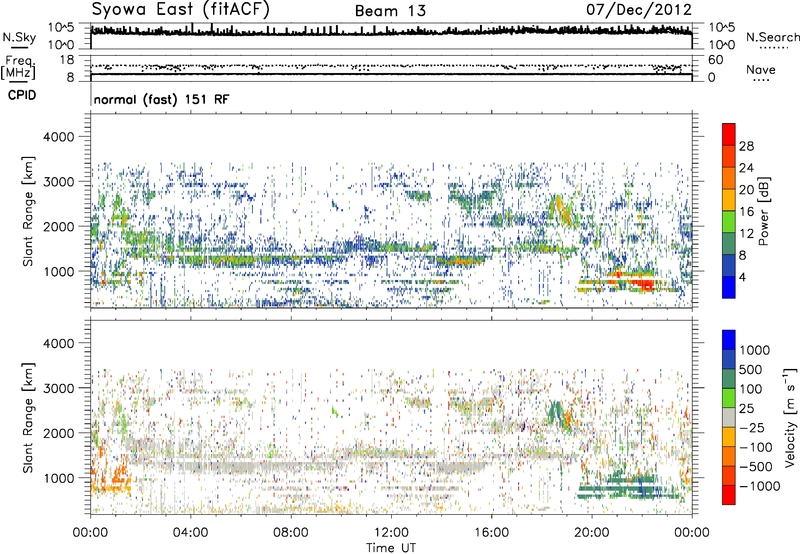800x554 pixels.
Task: Click the red segment of Power colorbar
Action: click(x=729, y=134)
